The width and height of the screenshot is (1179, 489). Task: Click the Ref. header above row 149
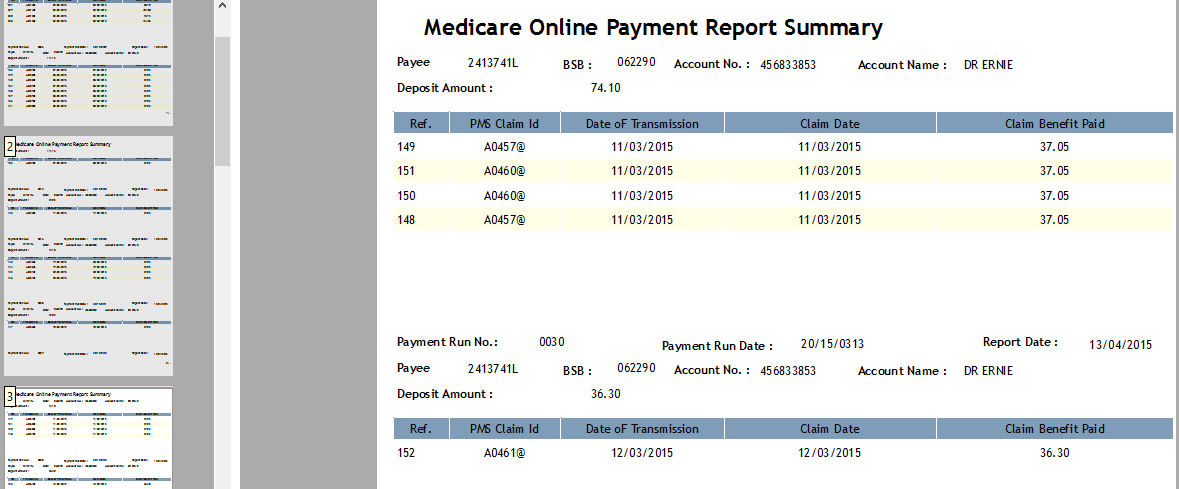tap(421, 123)
